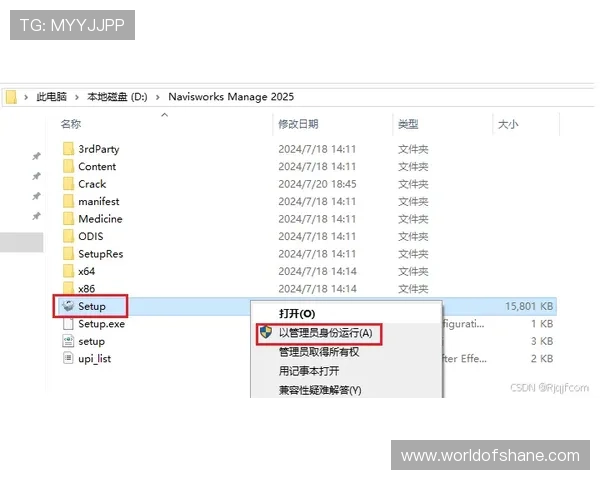Expand chevron before 此电脑 in address bar
This screenshot has width=600, height=480.
coord(26,97)
